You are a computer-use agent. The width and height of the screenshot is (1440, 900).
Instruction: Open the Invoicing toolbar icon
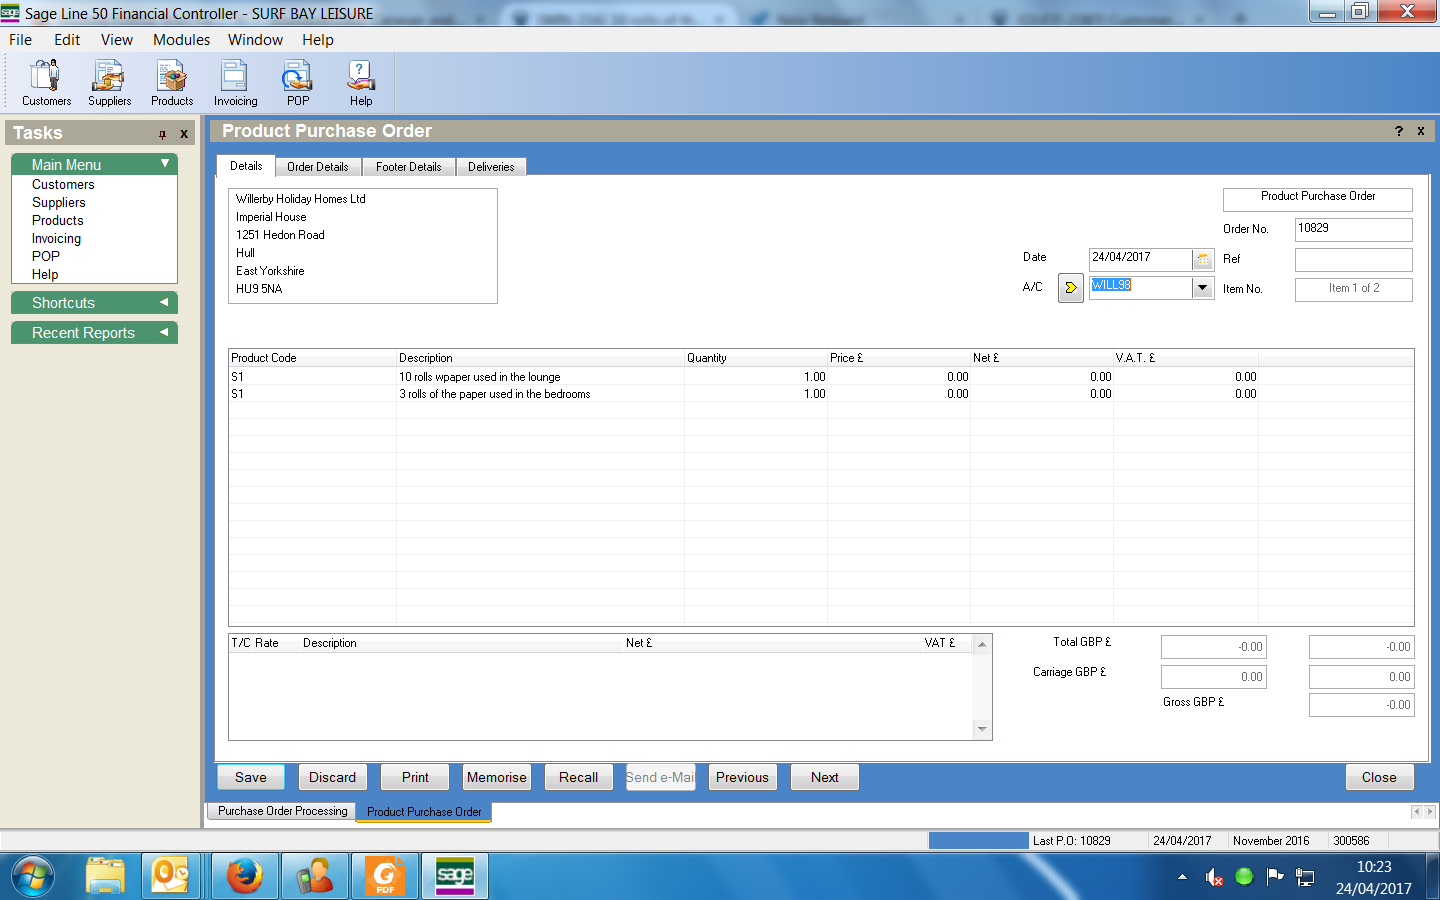click(x=235, y=83)
